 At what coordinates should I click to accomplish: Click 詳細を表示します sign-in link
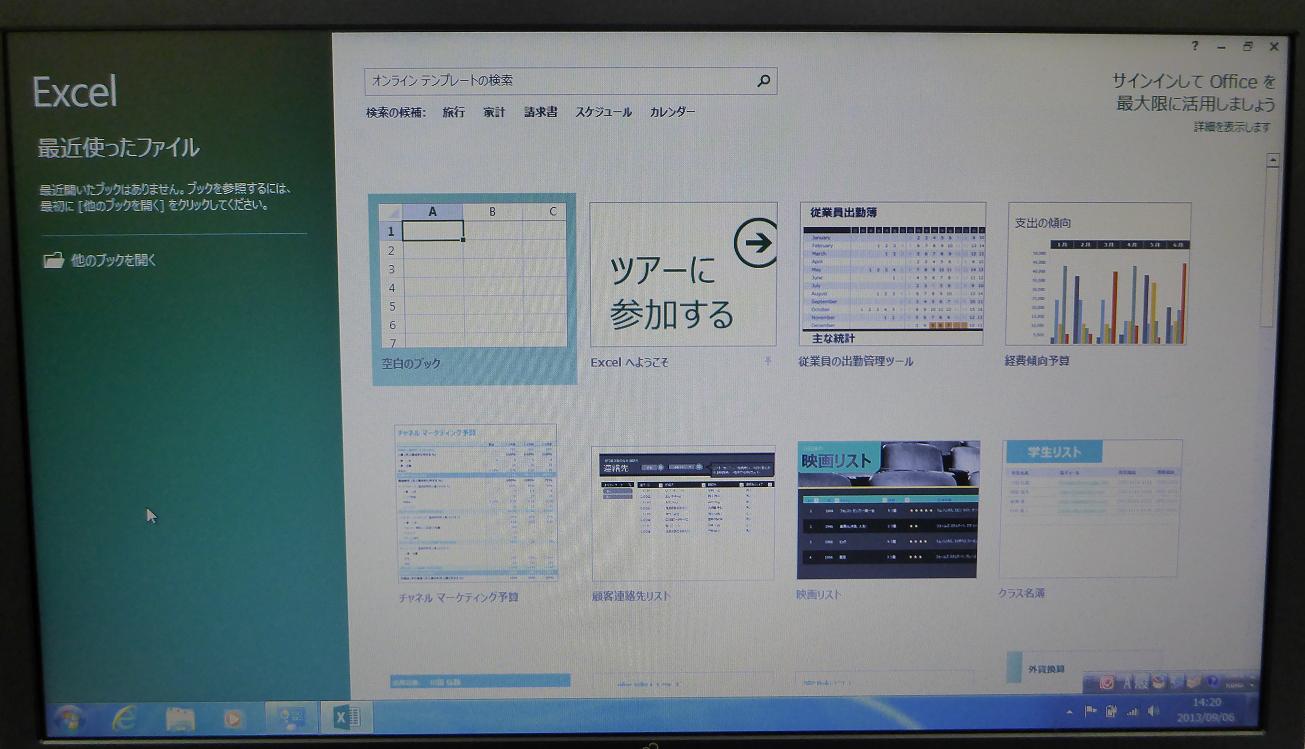(x=1231, y=127)
